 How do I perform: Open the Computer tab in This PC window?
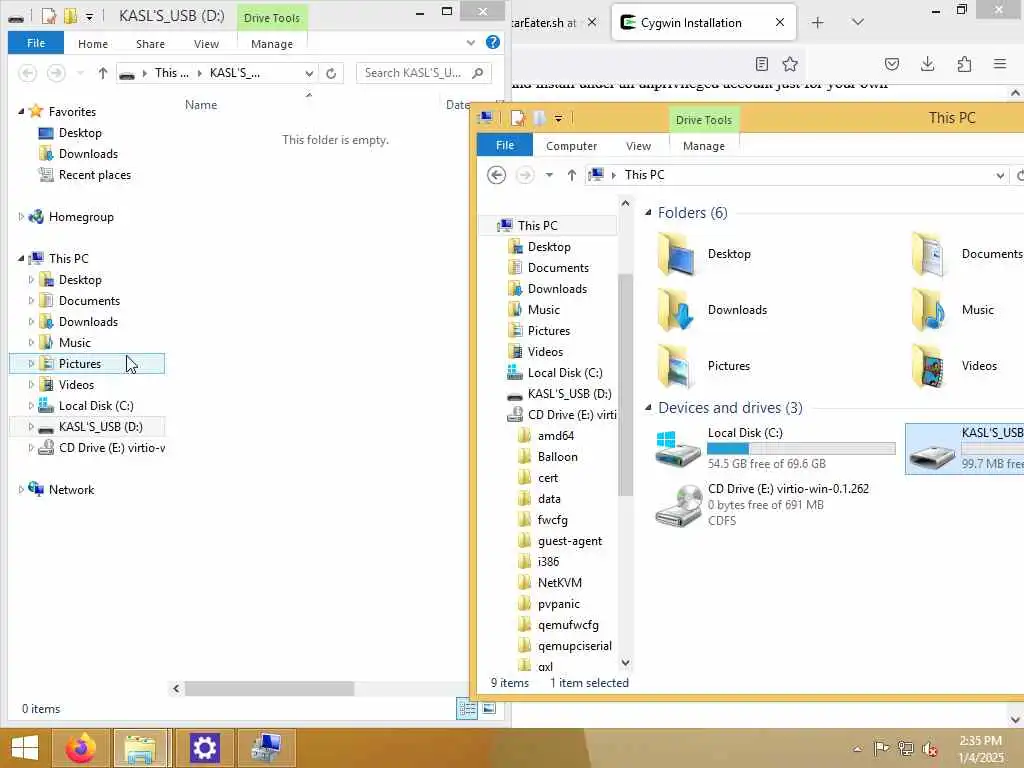point(571,146)
